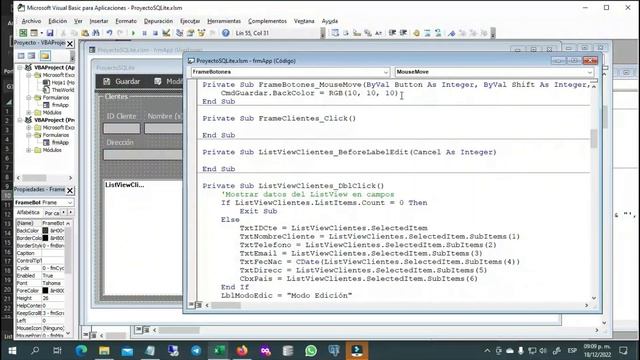Click the ID Cliente text field on form

click(122, 129)
